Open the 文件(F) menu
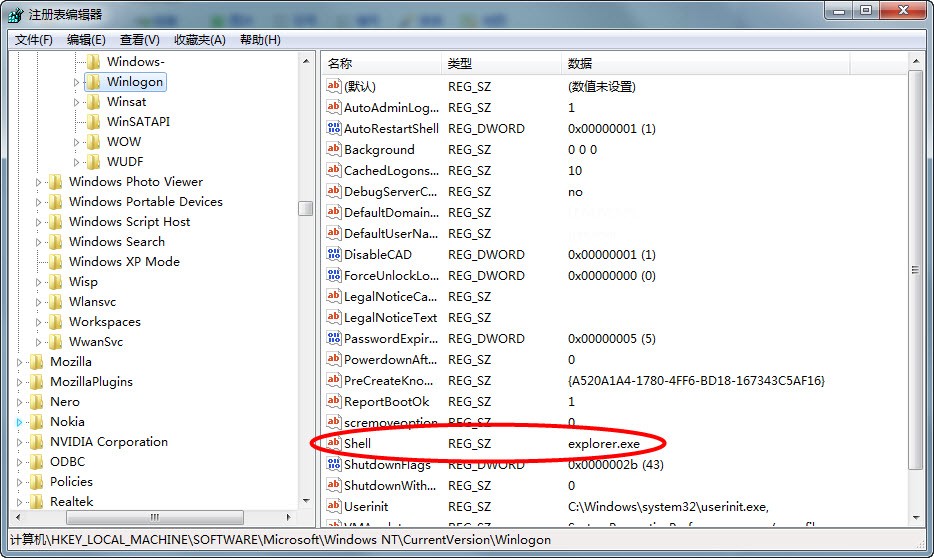 click(x=34, y=40)
